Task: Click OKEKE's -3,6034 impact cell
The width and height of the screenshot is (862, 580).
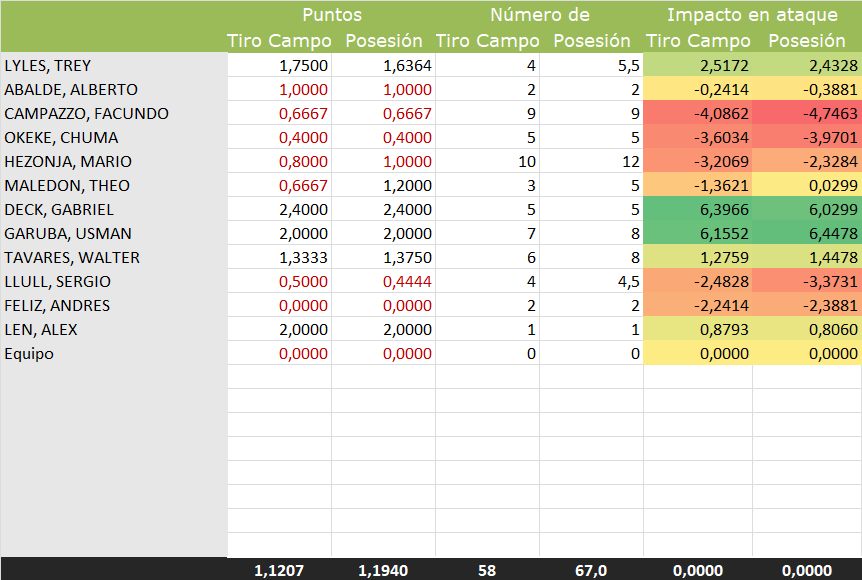Action: click(698, 138)
